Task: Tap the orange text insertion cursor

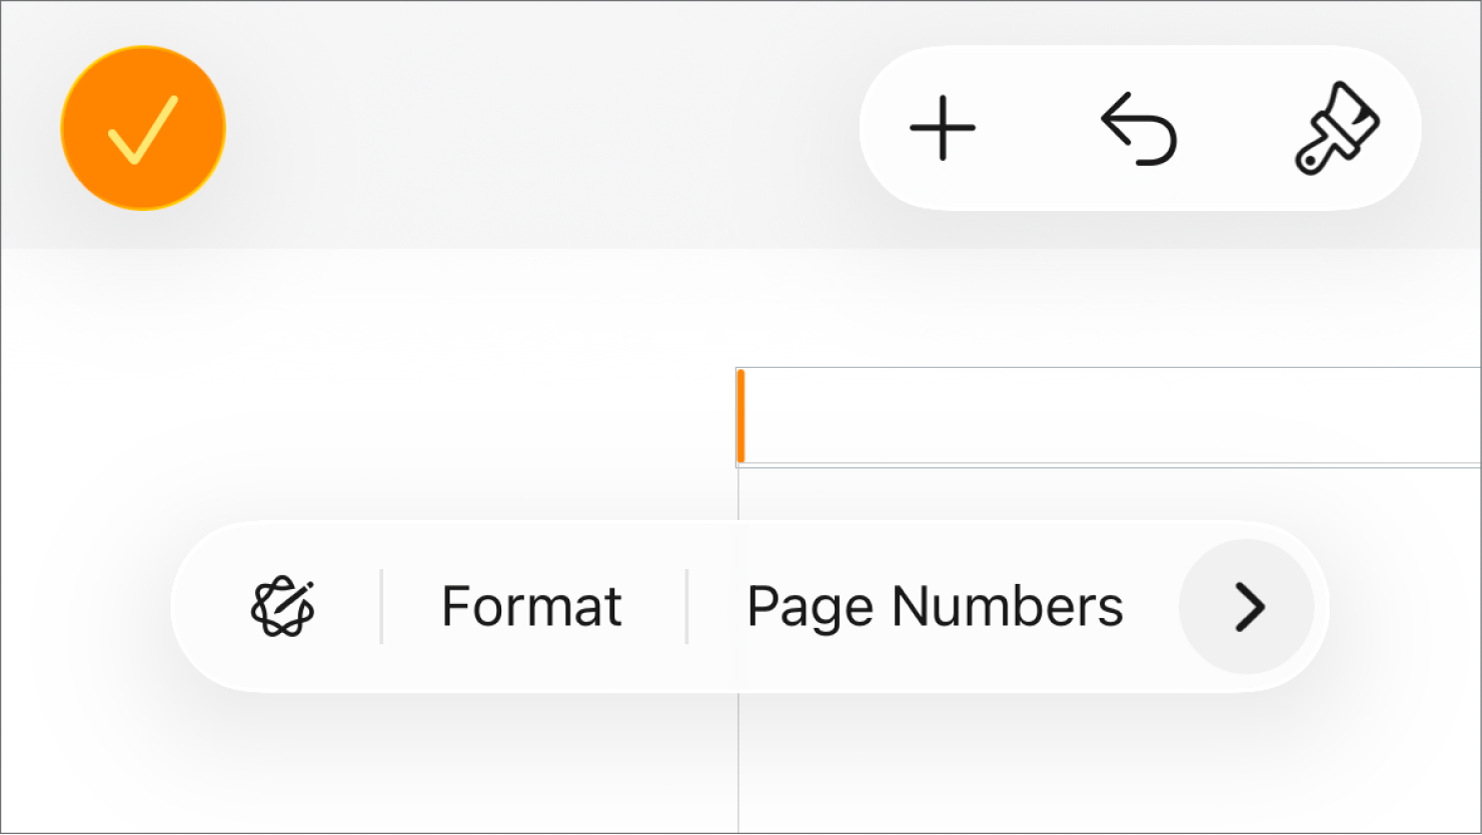Action: pos(743,416)
